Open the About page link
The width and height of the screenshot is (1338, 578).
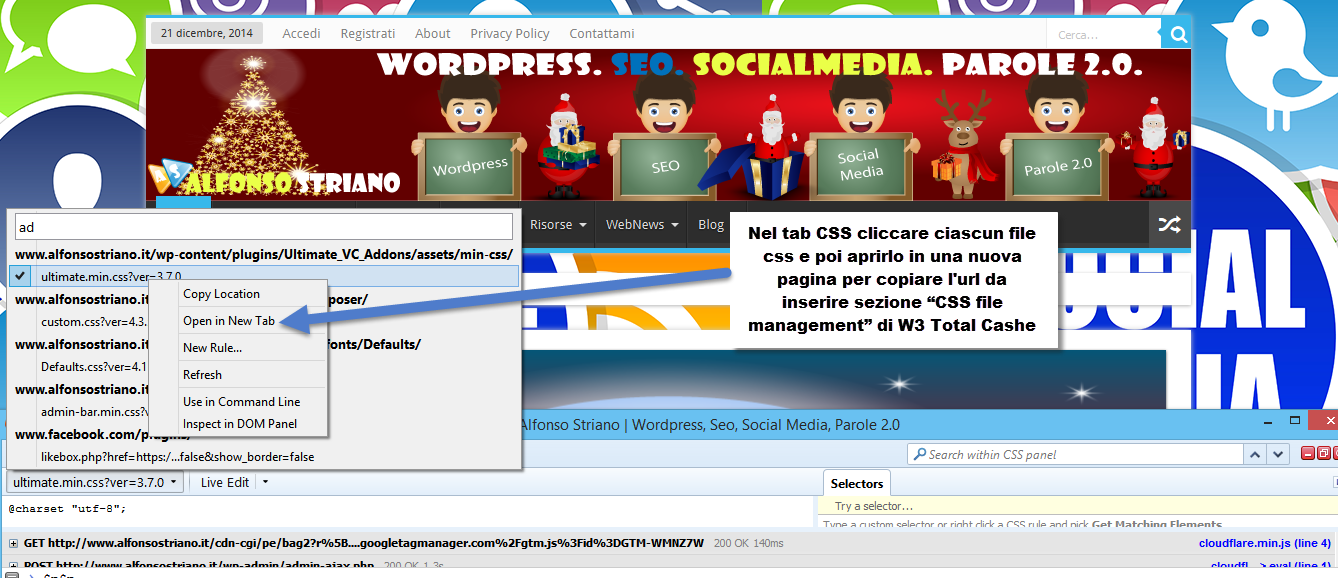tap(433, 33)
